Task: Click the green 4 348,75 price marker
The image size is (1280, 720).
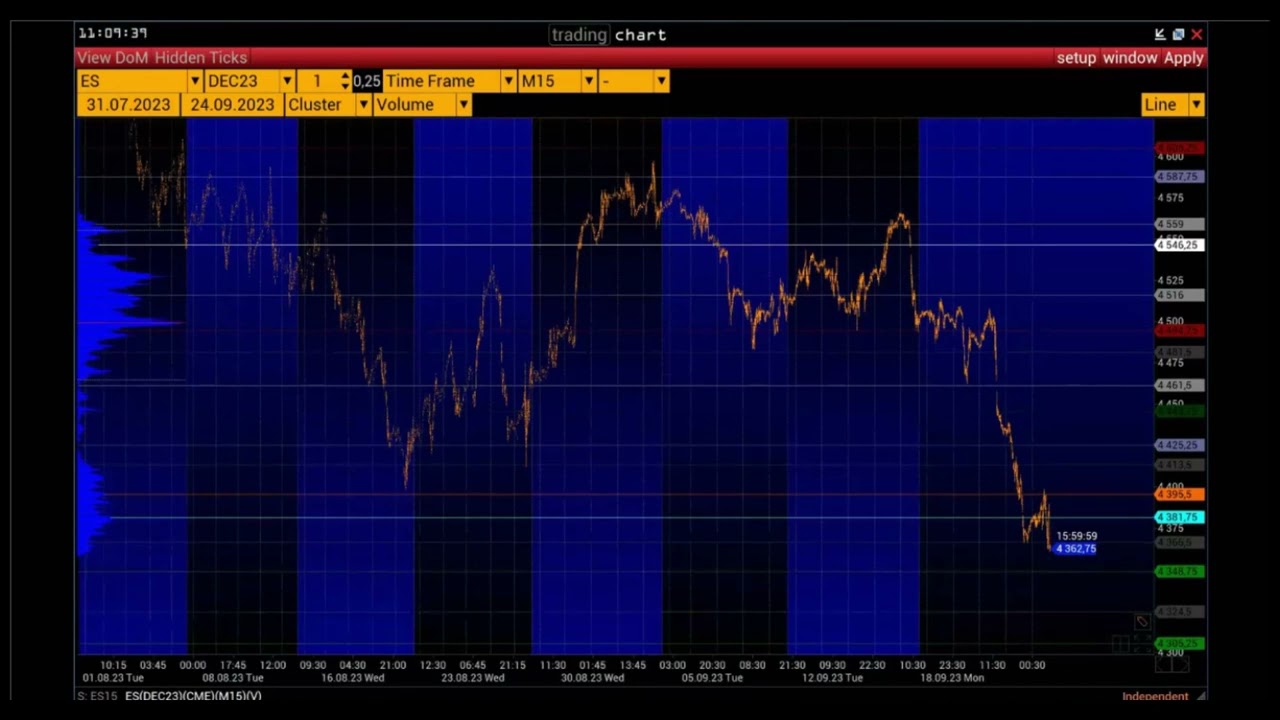Action: coord(1179,572)
